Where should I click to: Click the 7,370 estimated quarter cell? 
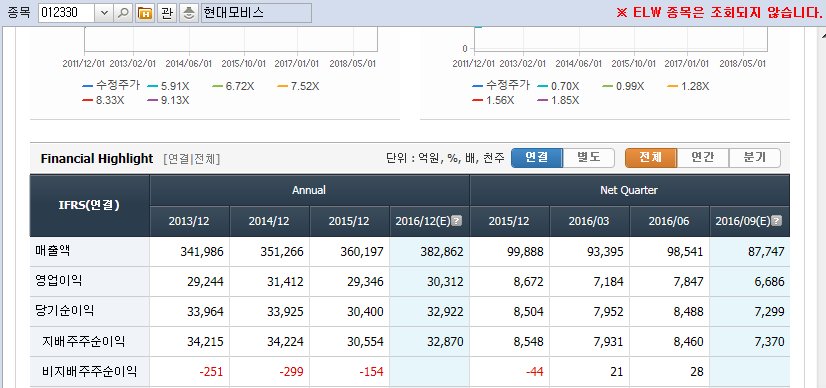[x=750, y=342]
